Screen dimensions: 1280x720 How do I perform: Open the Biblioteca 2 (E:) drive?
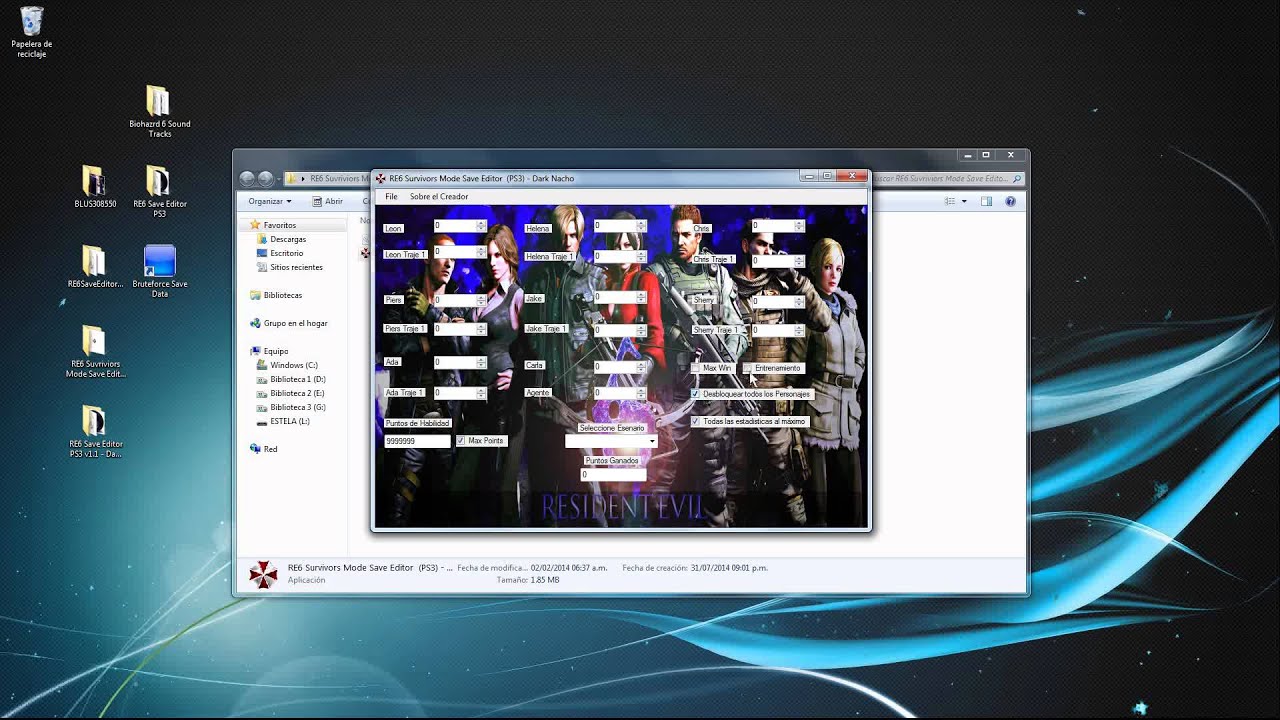(x=297, y=393)
